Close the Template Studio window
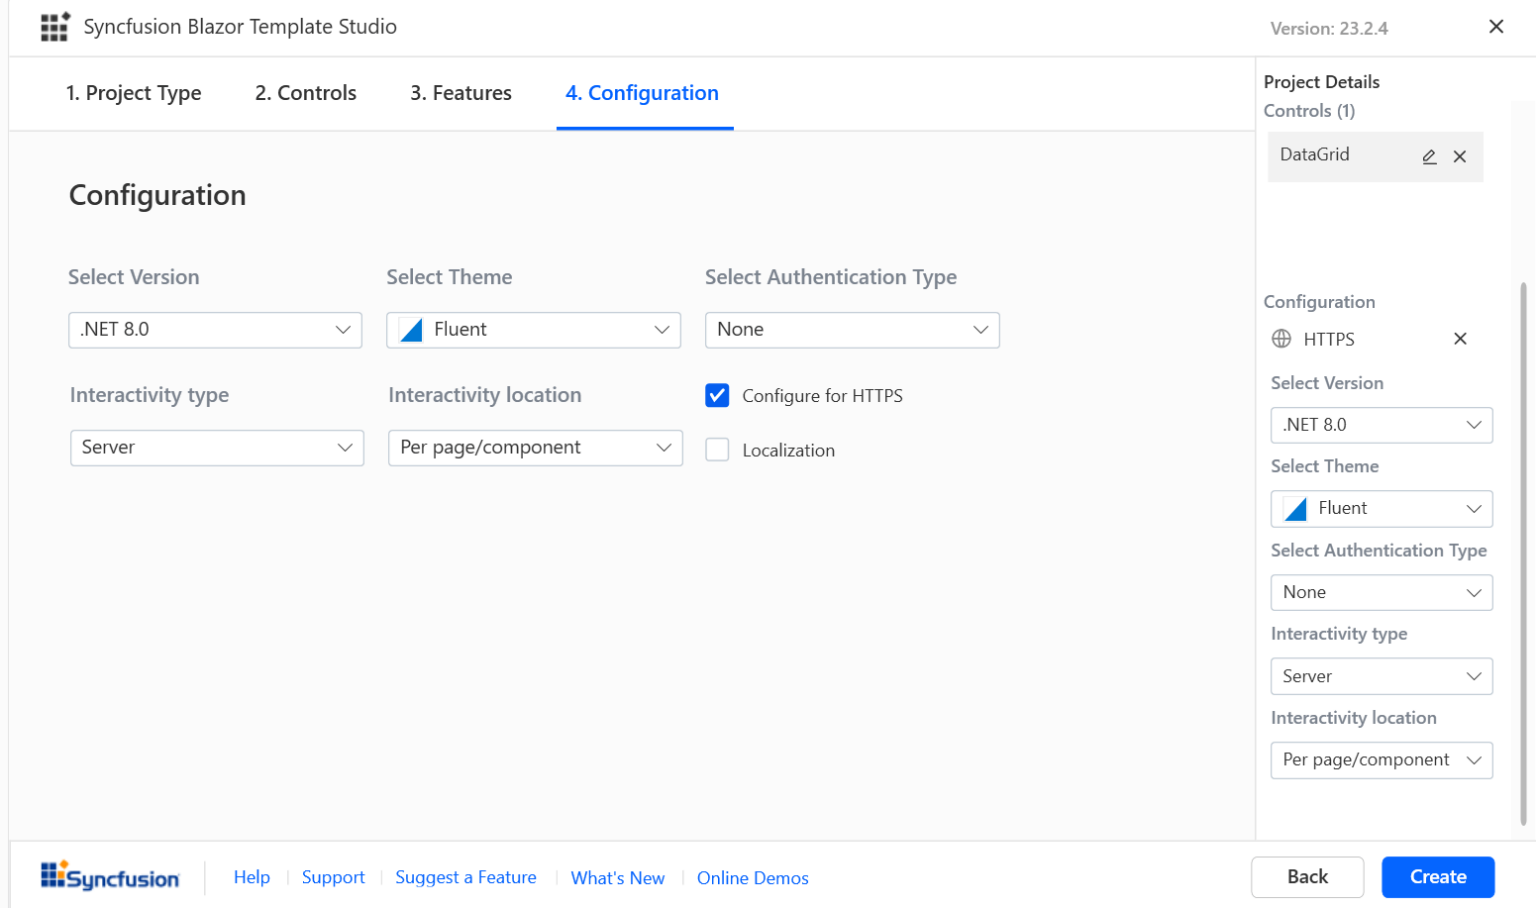Viewport: 1536px width, 908px height. (1496, 26)
